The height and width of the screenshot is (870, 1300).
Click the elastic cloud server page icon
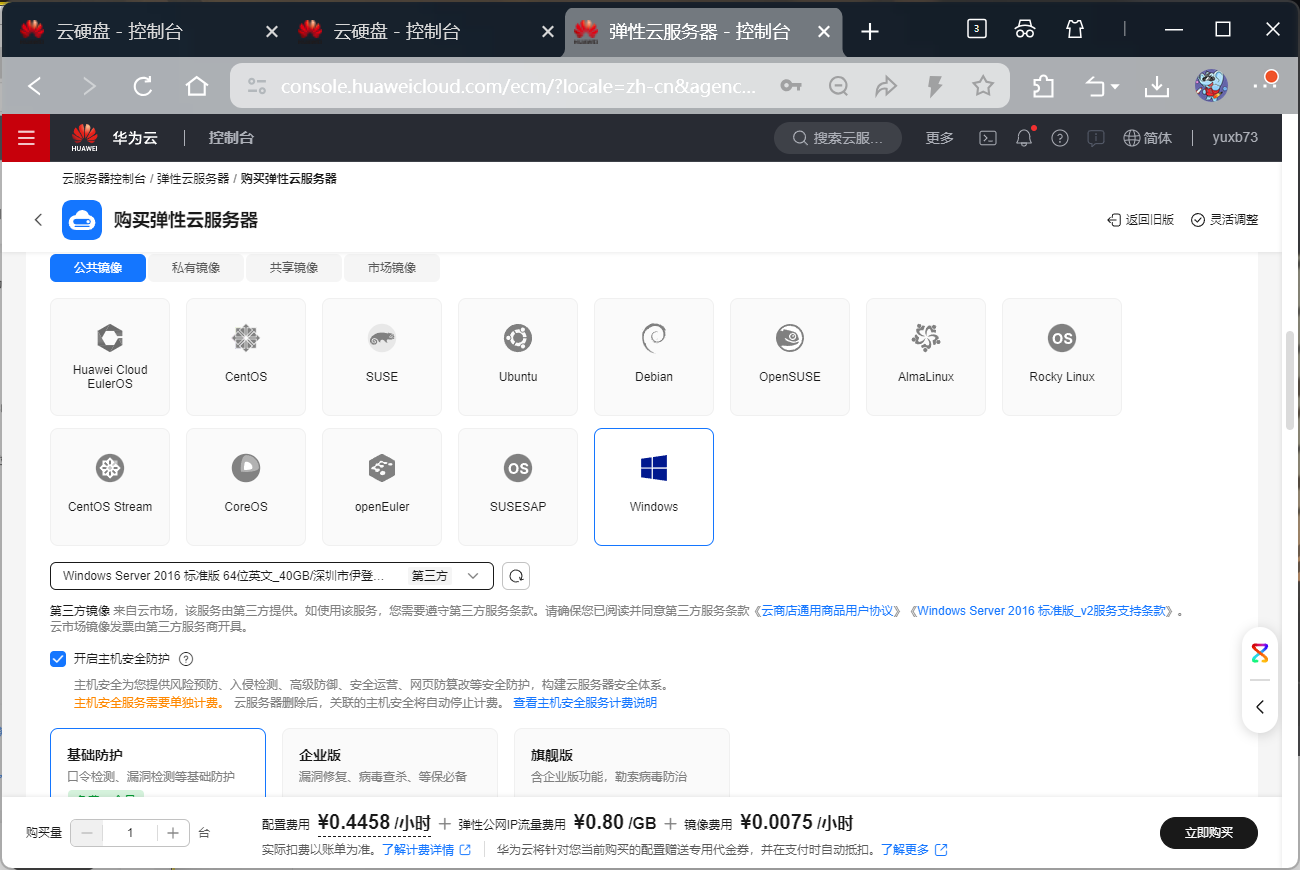pos(82,220)
